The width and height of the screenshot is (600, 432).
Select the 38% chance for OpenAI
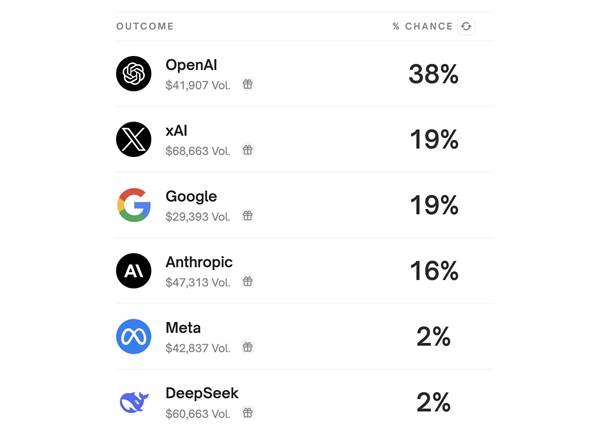point(434,74)
